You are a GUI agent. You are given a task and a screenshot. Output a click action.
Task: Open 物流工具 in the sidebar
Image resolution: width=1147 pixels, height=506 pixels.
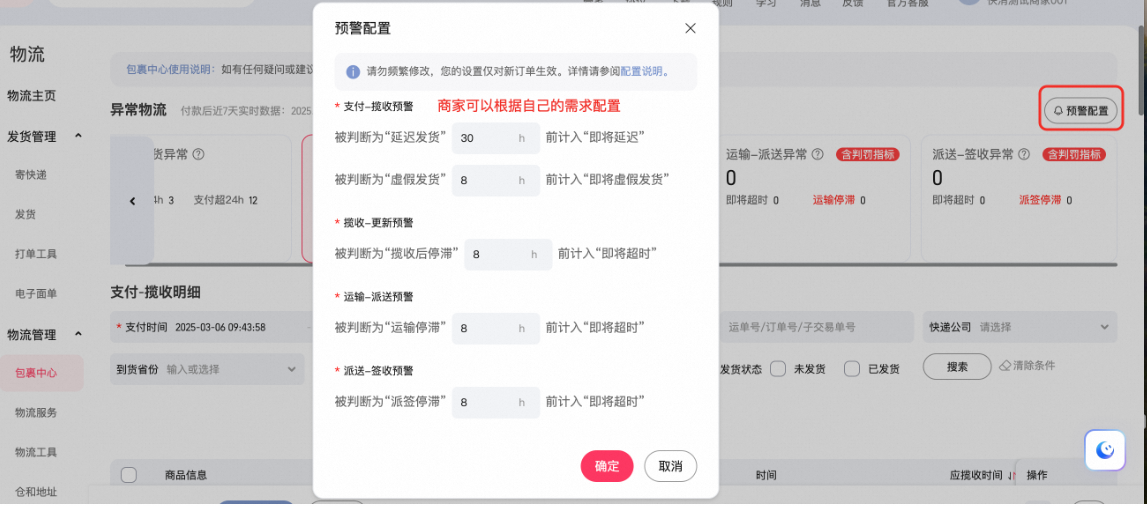[36, 452]
